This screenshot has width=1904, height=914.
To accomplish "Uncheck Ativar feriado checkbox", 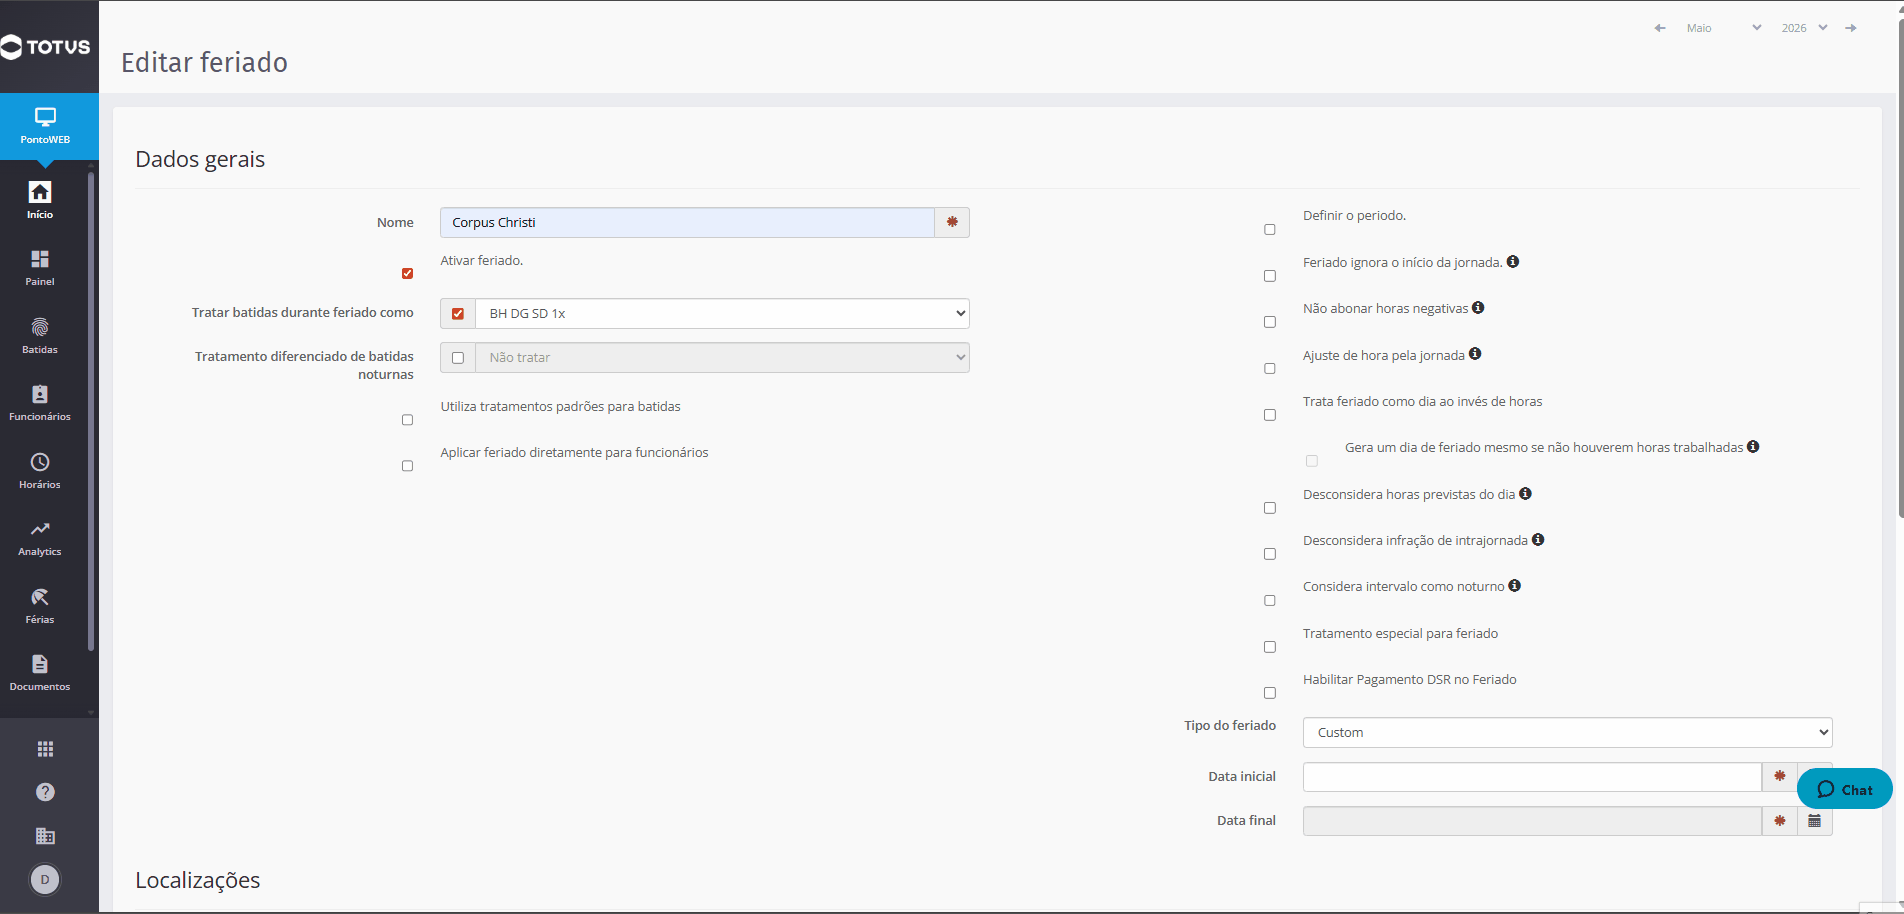I will click(x=407, y=273).
